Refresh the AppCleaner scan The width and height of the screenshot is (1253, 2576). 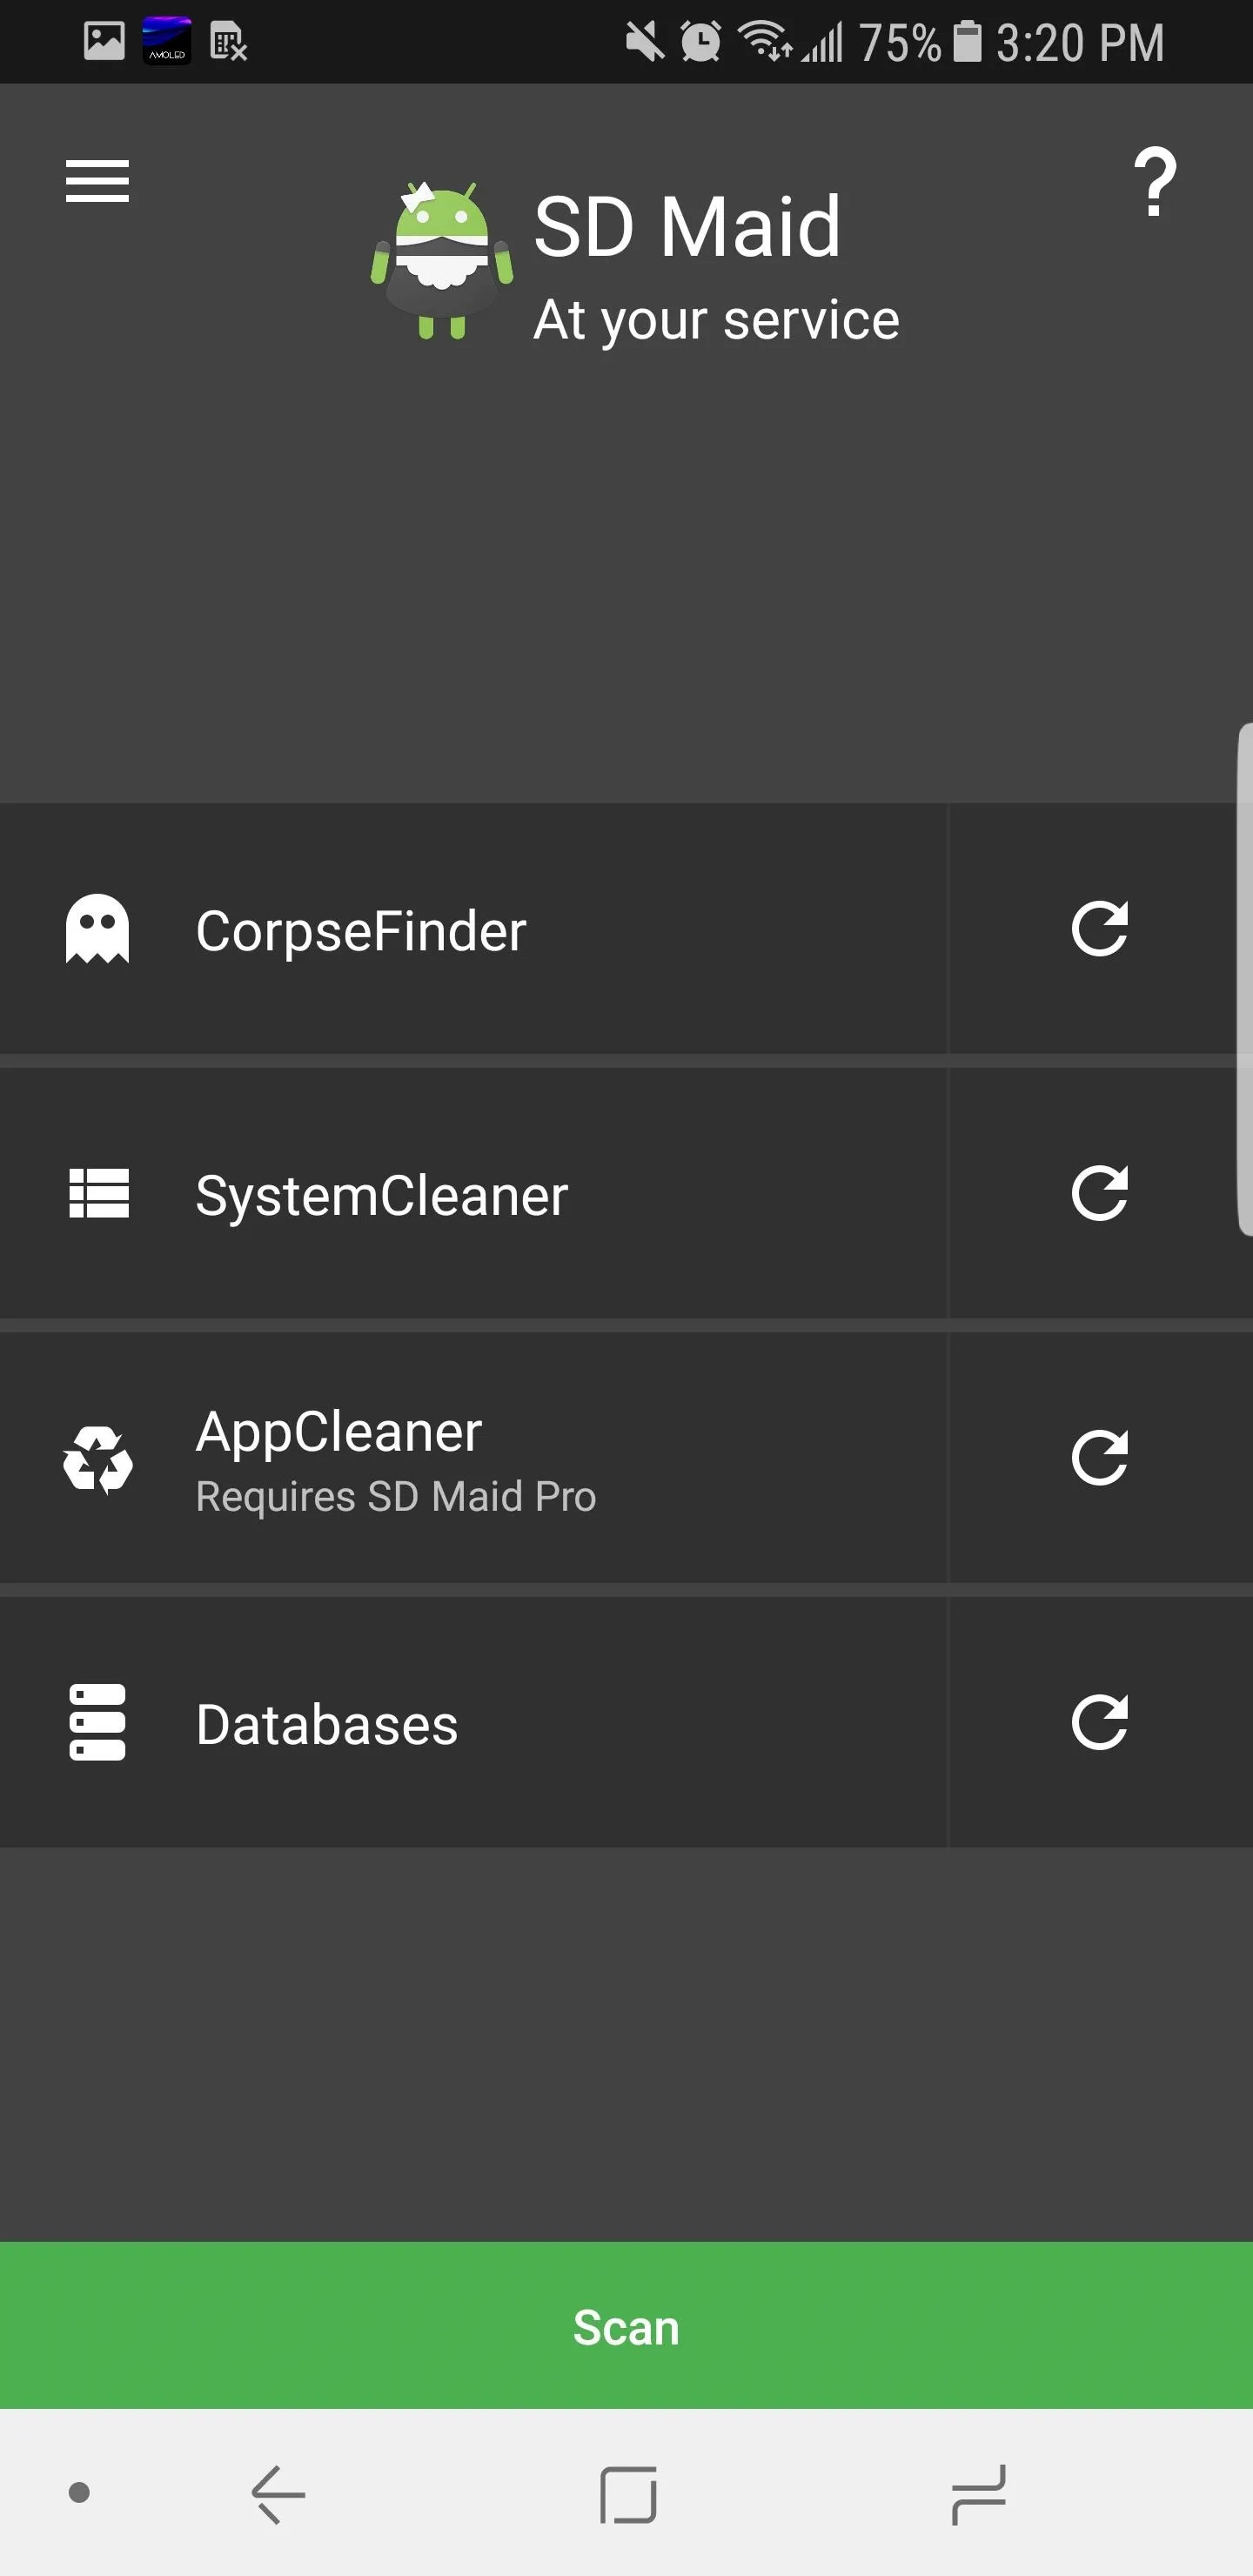pos(1099,1458)
